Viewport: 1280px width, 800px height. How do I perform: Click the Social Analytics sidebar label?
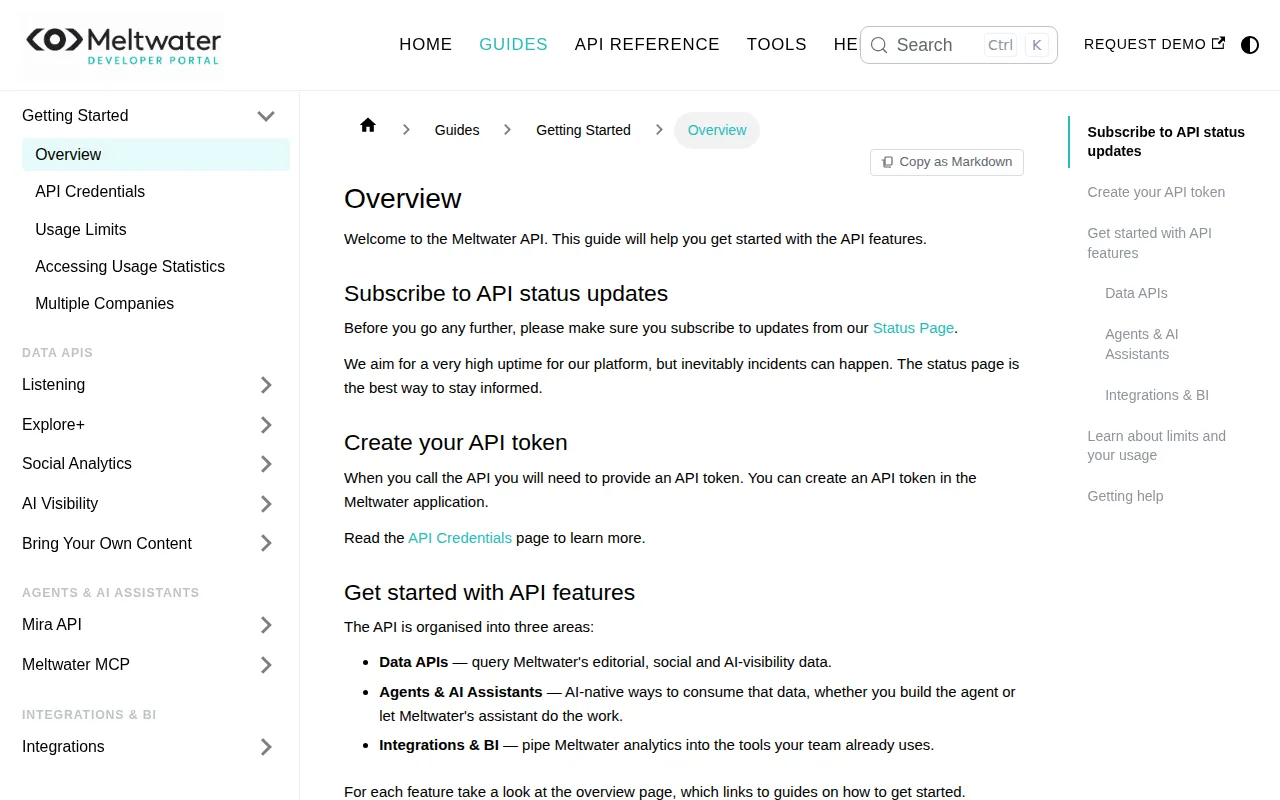click(77, 464)
